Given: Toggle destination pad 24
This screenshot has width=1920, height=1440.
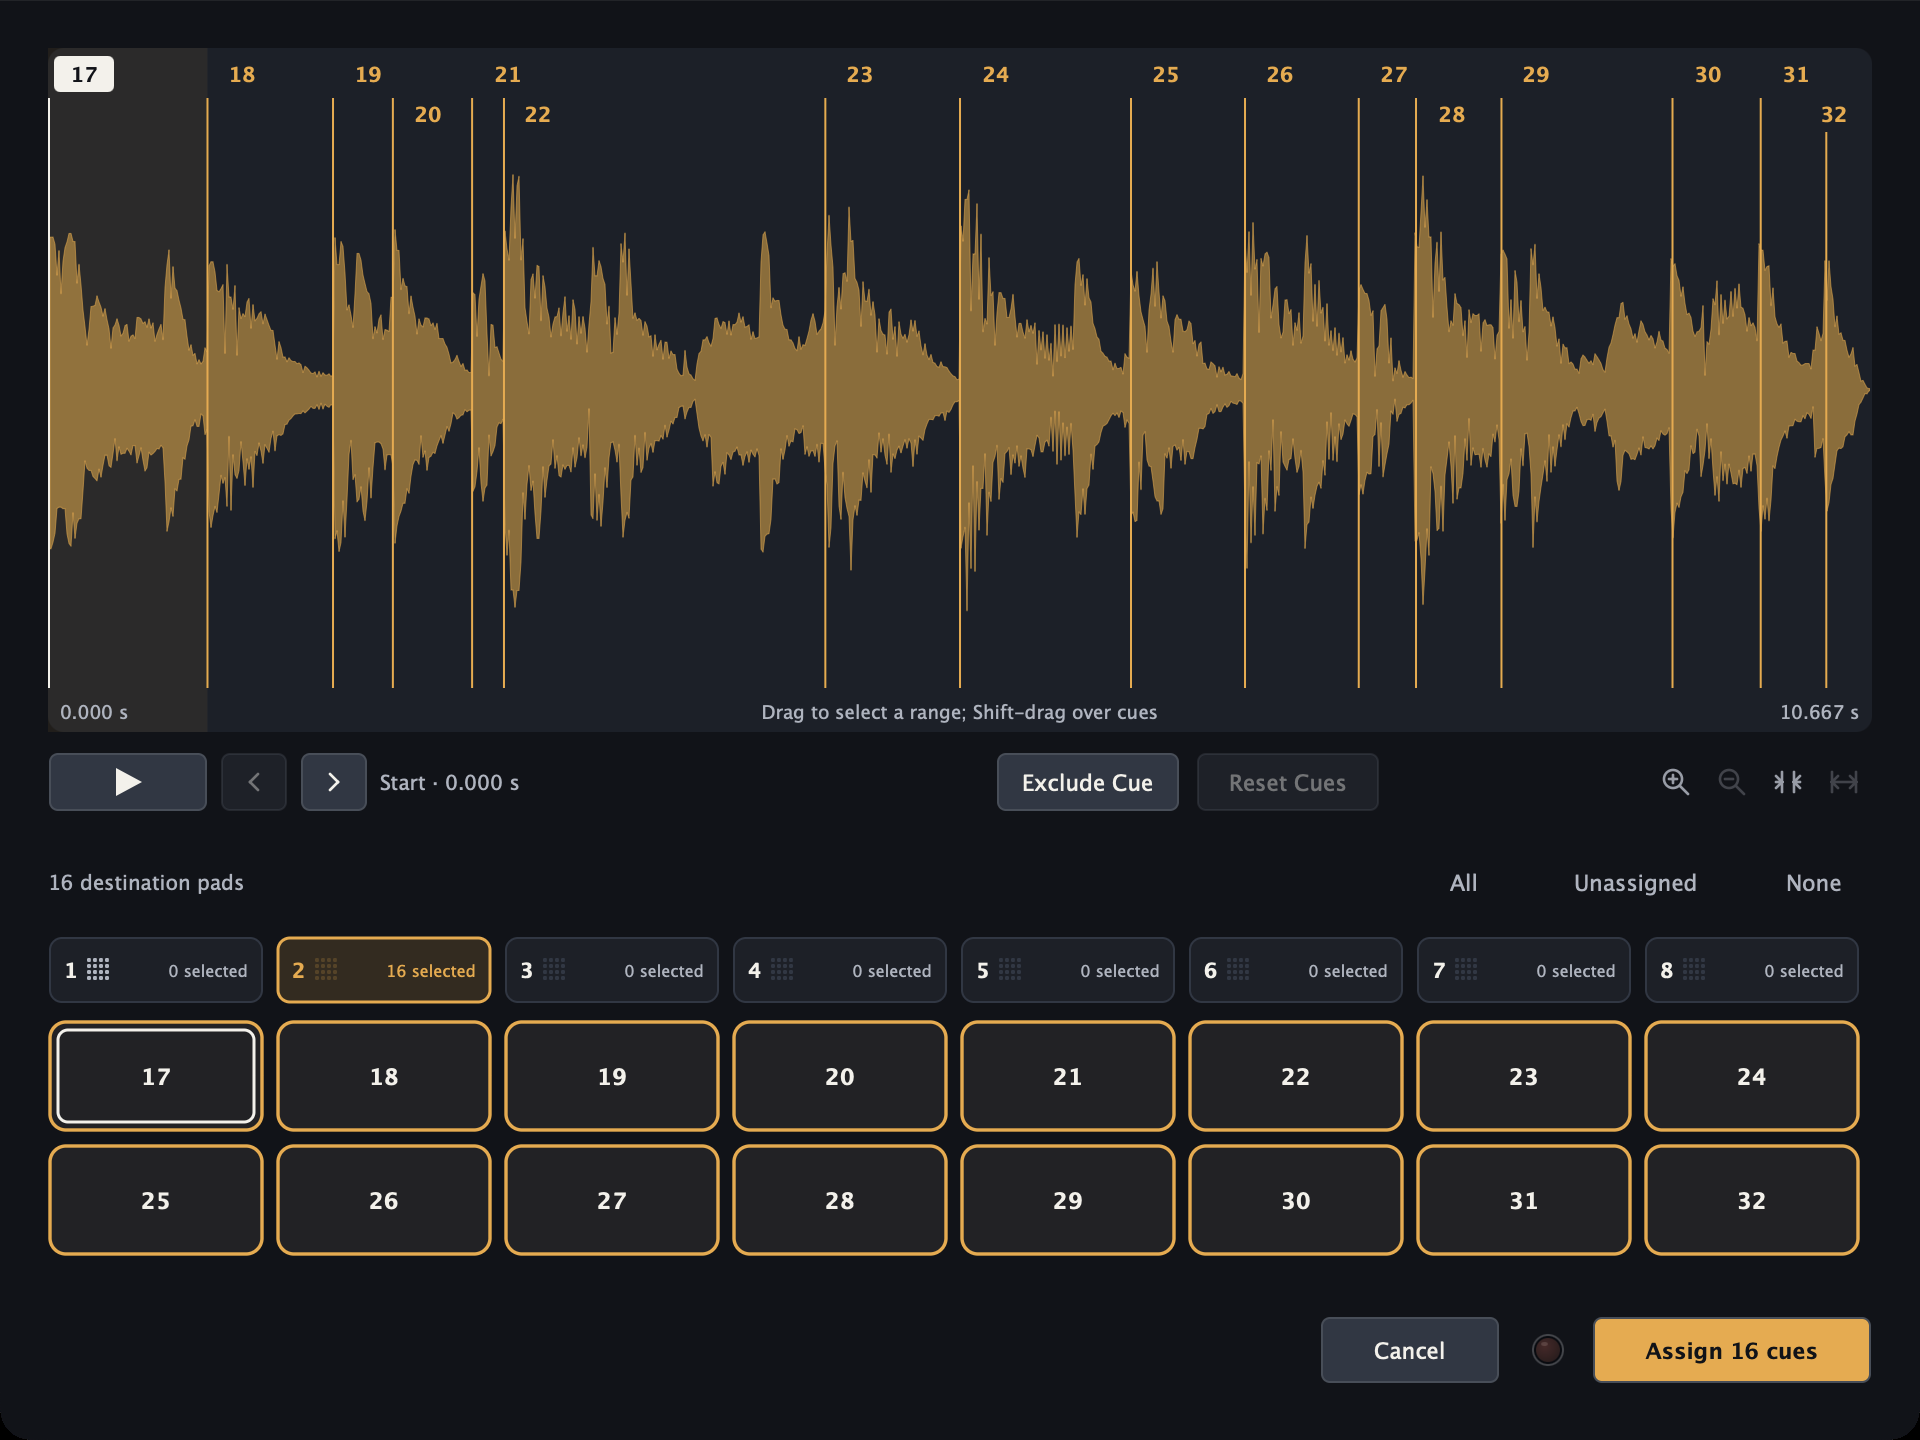Looking at the screenshot, I should pyautogui.click(x=1752, y=1076).
